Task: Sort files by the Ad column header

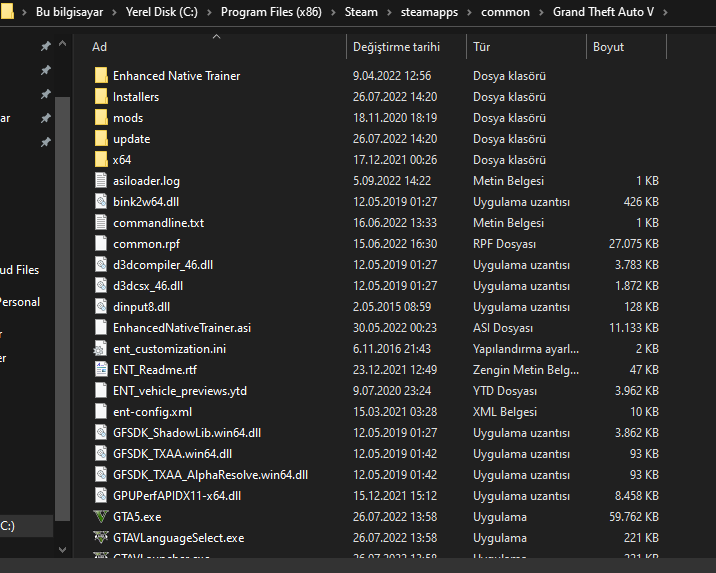Action: [99, 47]
